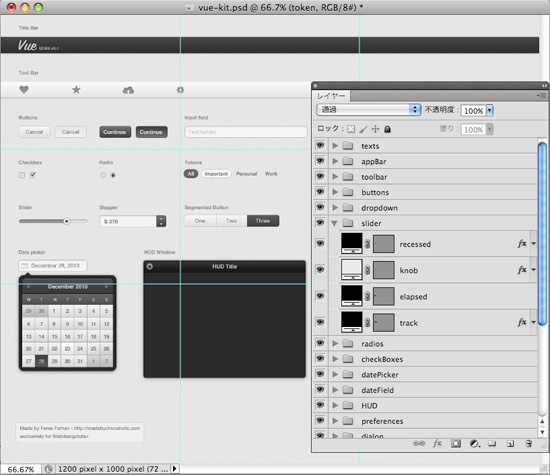Expand the datePicker group
The image size is (550, 475).
pyautogui.click(x=335, y=374)
